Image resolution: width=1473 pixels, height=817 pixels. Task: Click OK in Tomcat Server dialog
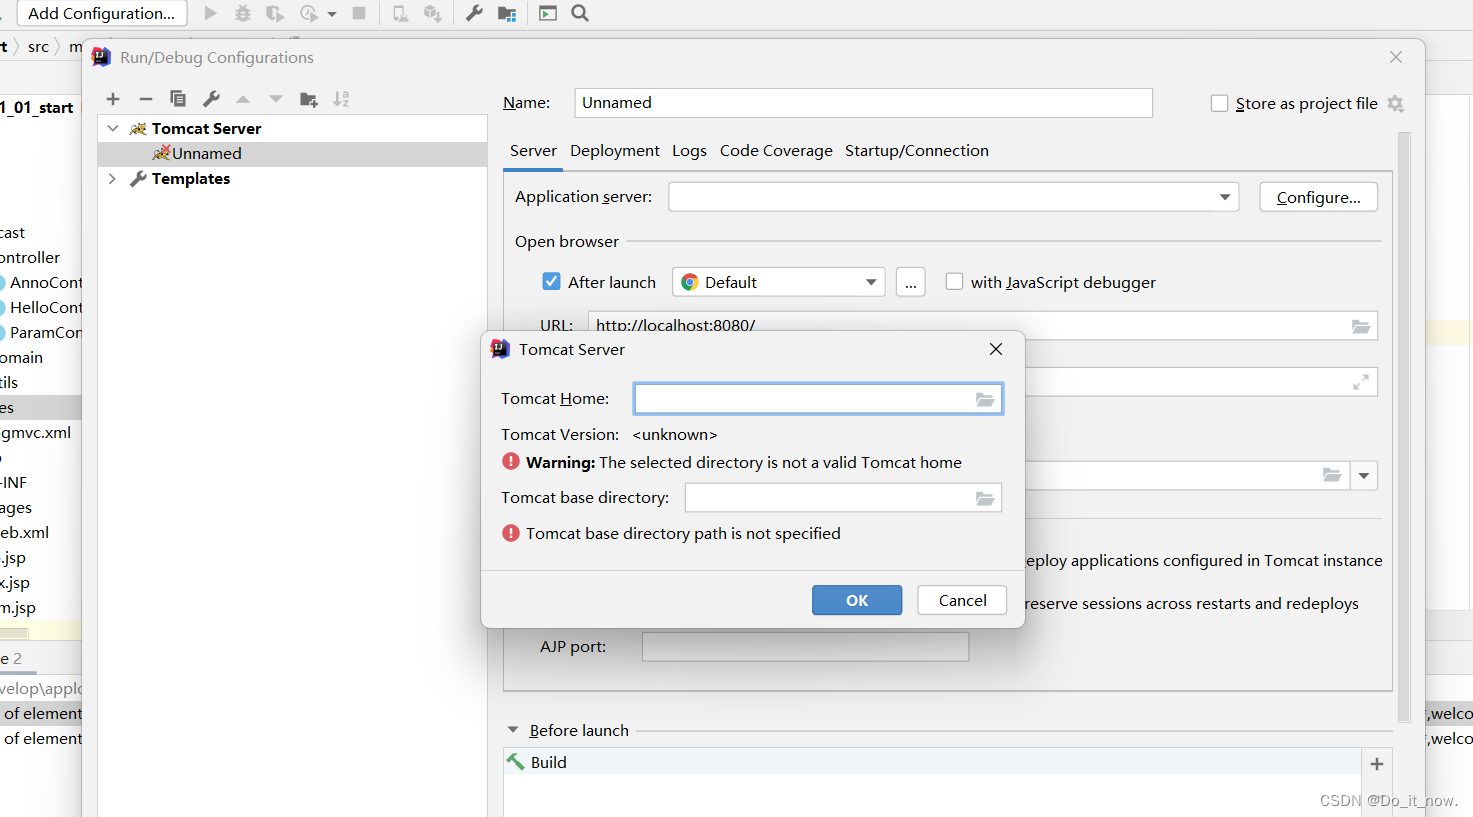click(x=857, y=600)
